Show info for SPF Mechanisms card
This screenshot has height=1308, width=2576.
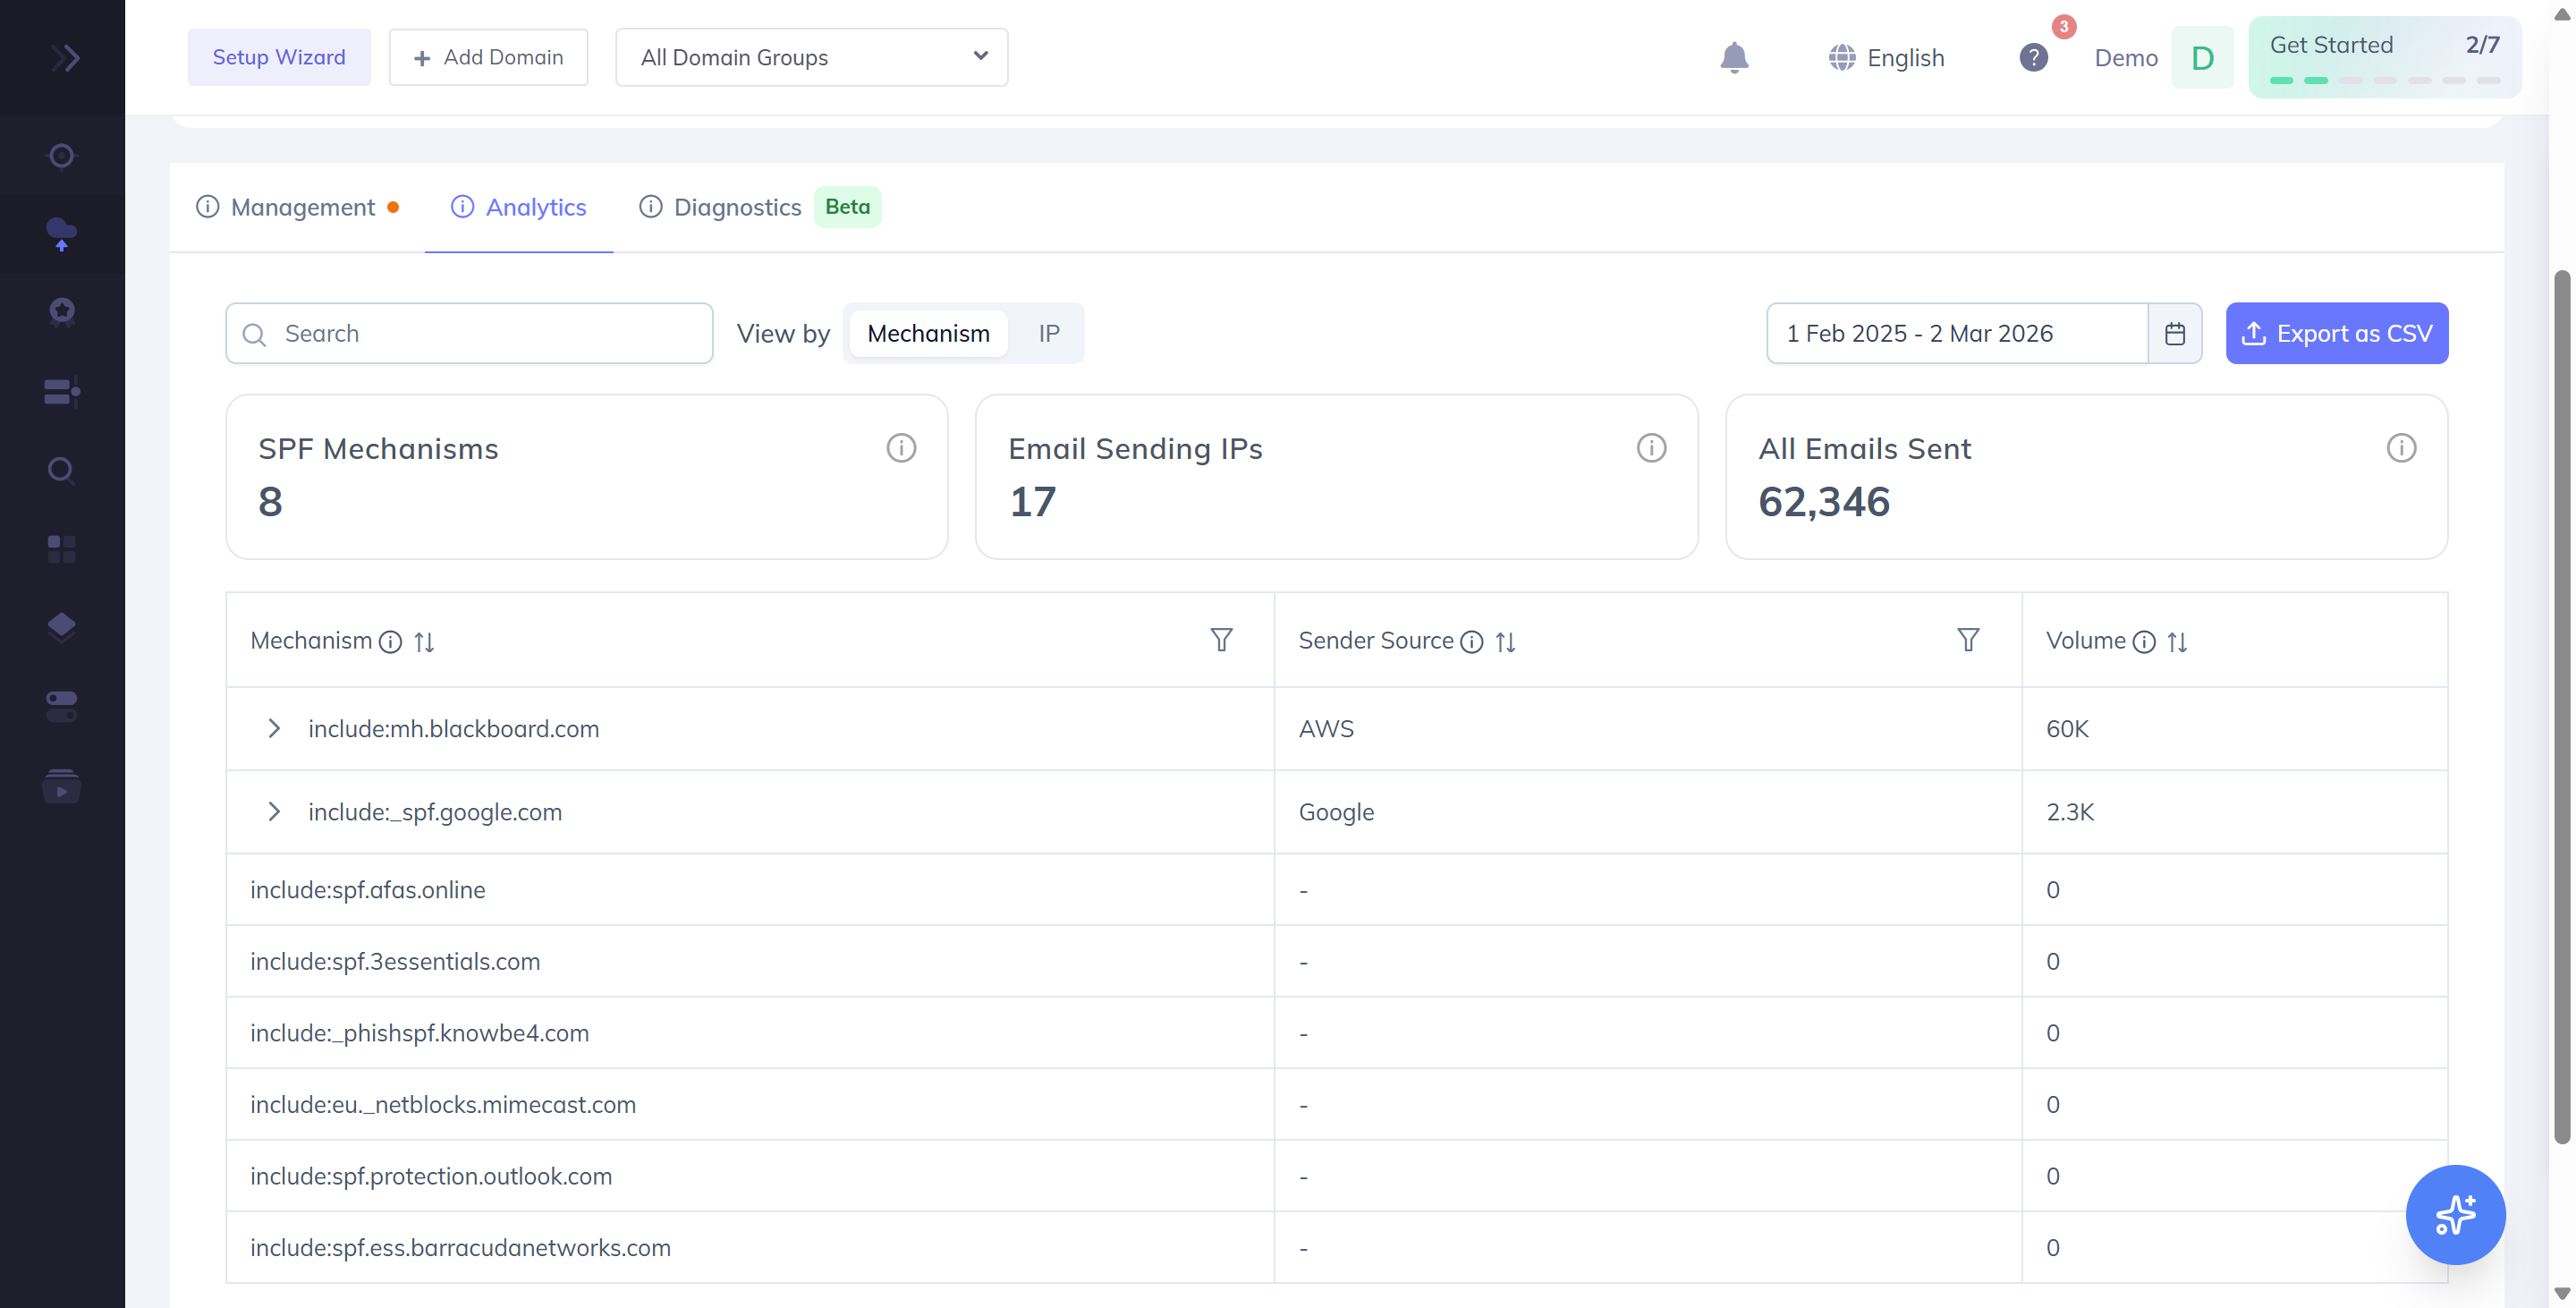[x=901, y=448]
